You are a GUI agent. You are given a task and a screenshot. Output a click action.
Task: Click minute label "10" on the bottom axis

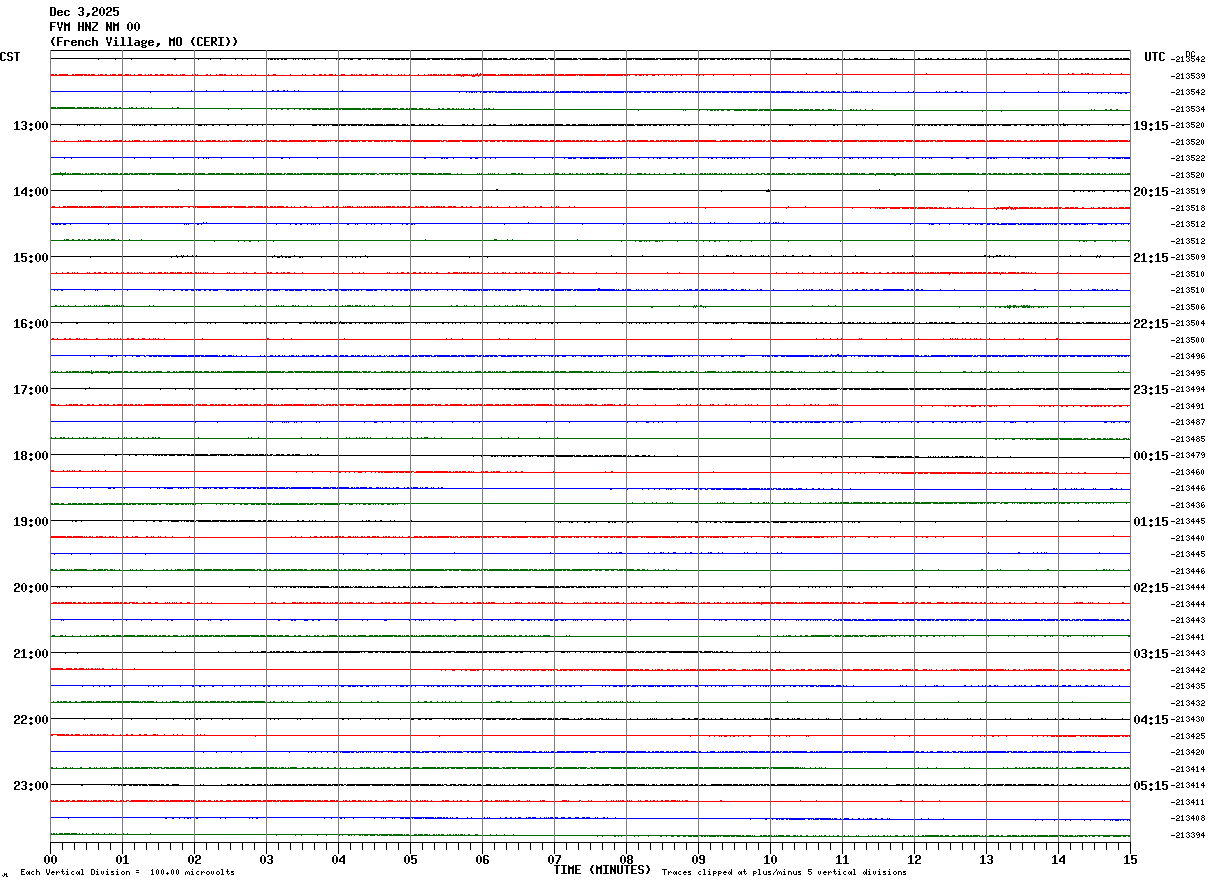(x=770, y=859)
